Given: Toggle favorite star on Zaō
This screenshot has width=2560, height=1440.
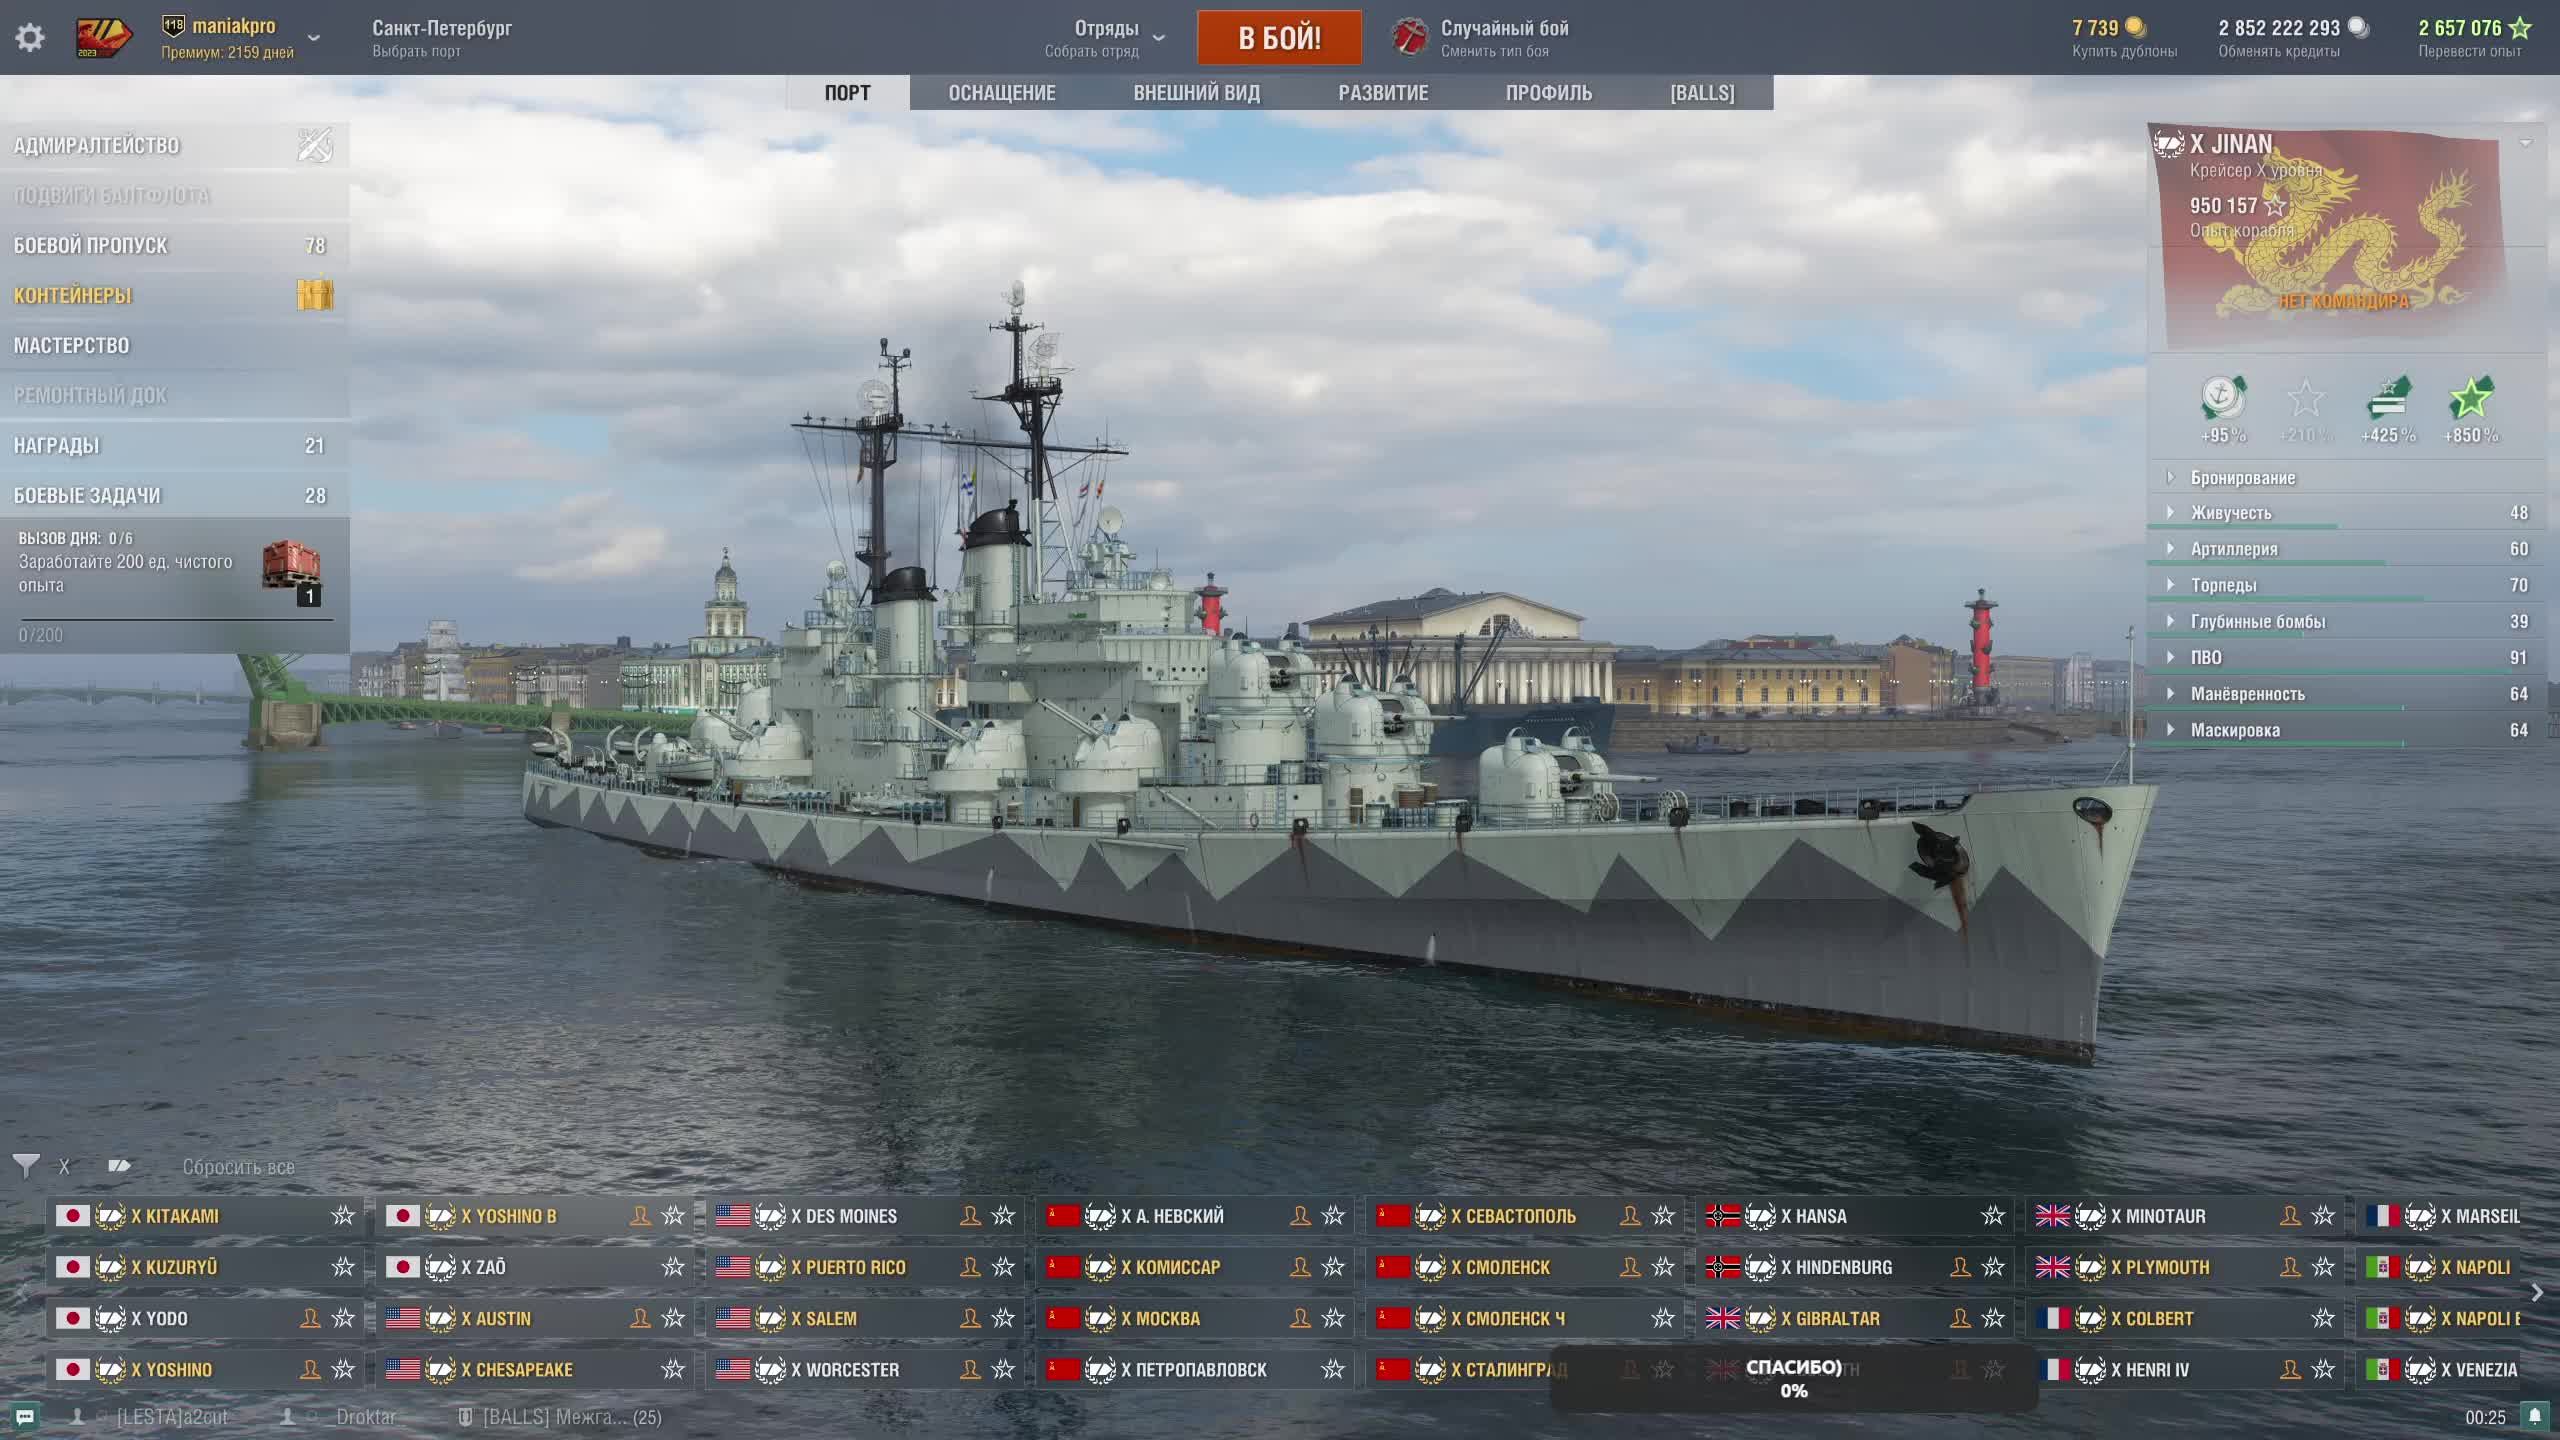Looking at the screenshot, I should [x=673, y=1267].
